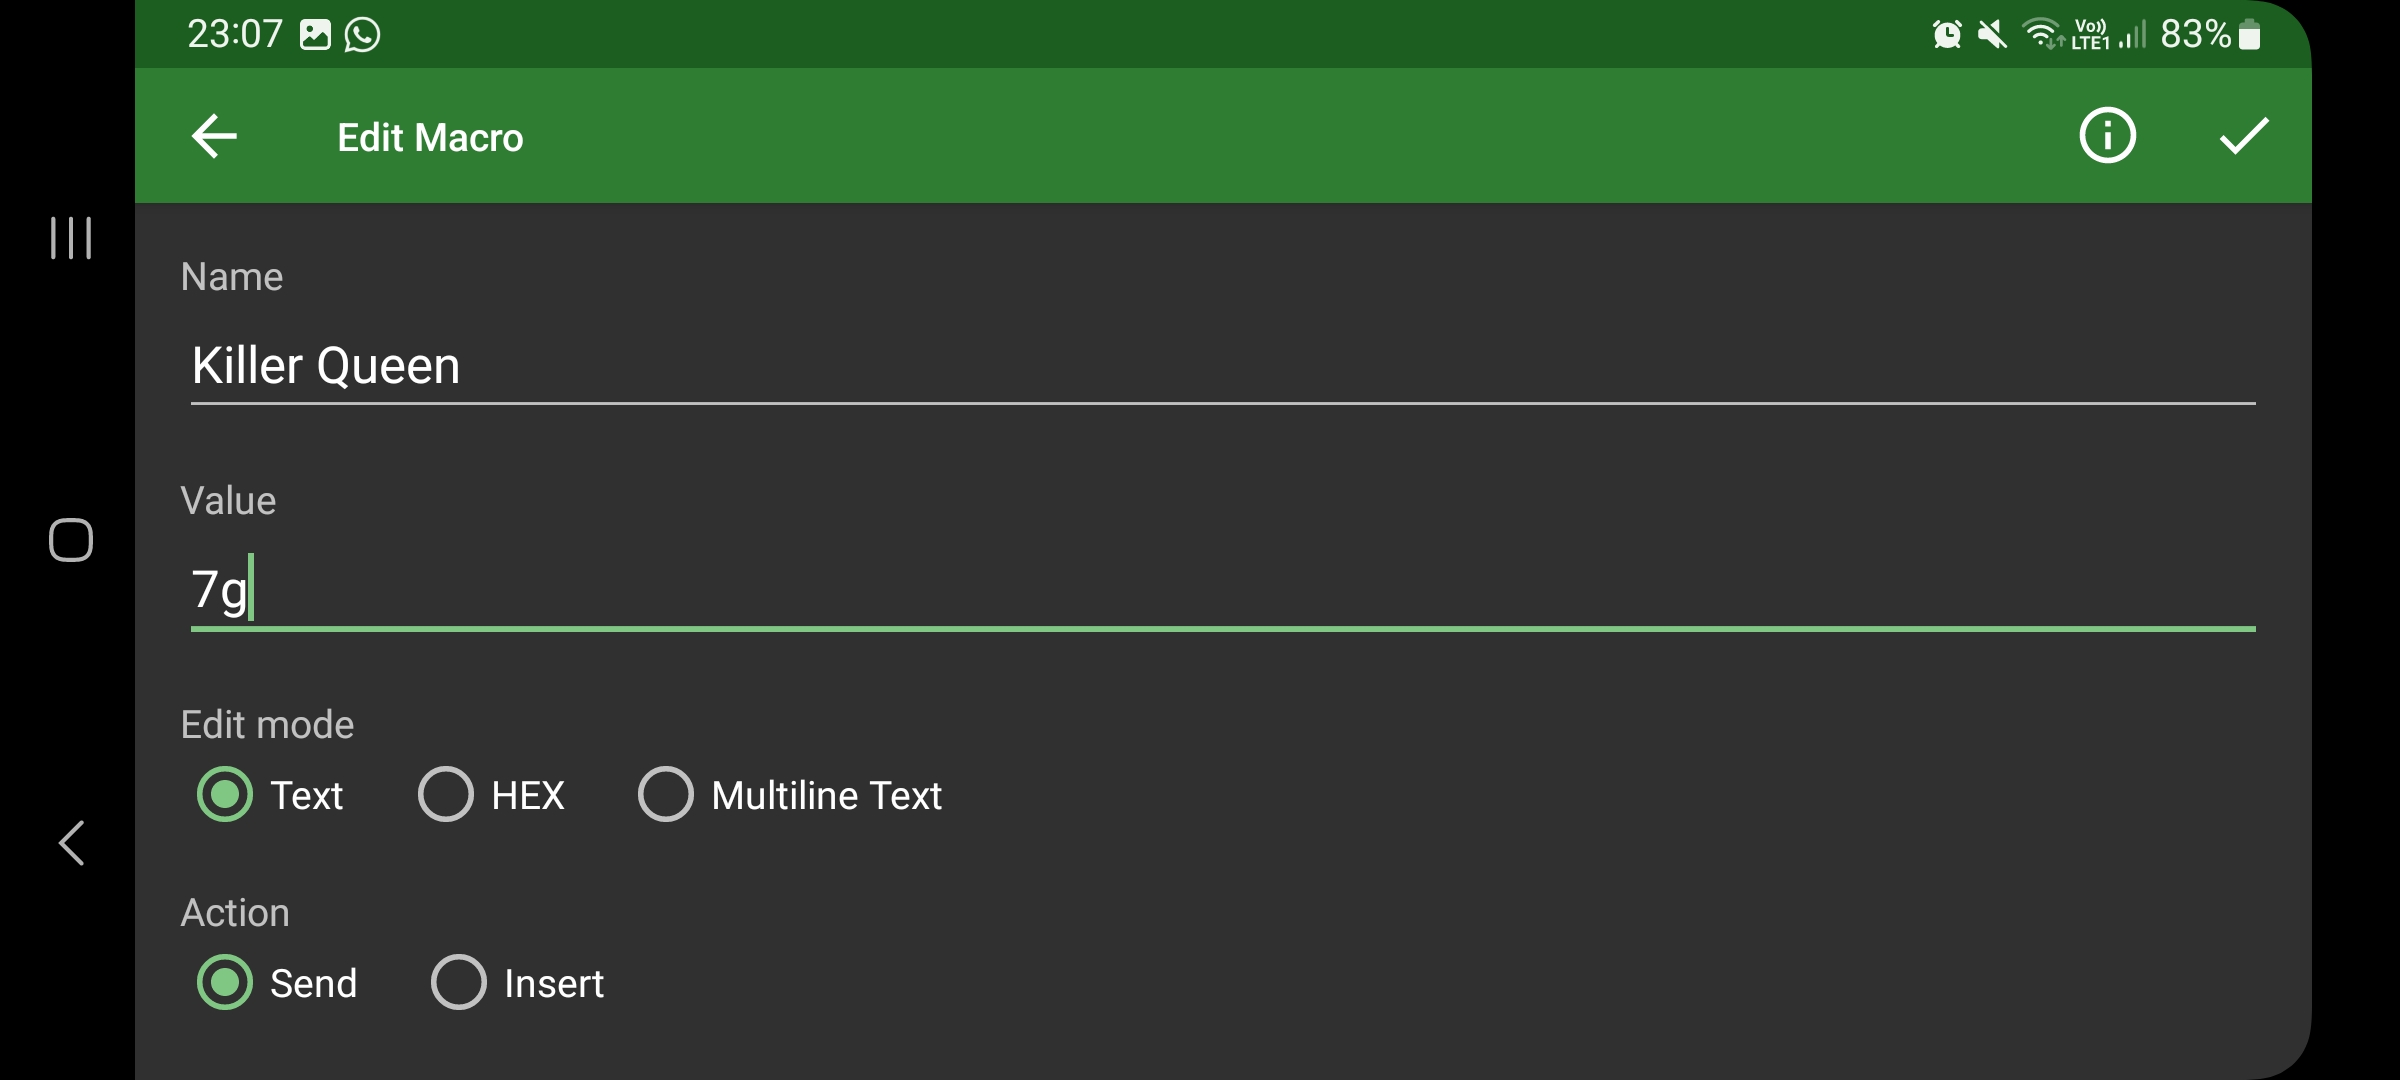Confirm the macro with the checkmark icon
The height and width of the screenshot is (1080, 2400).
click(x=2243, y=136)
